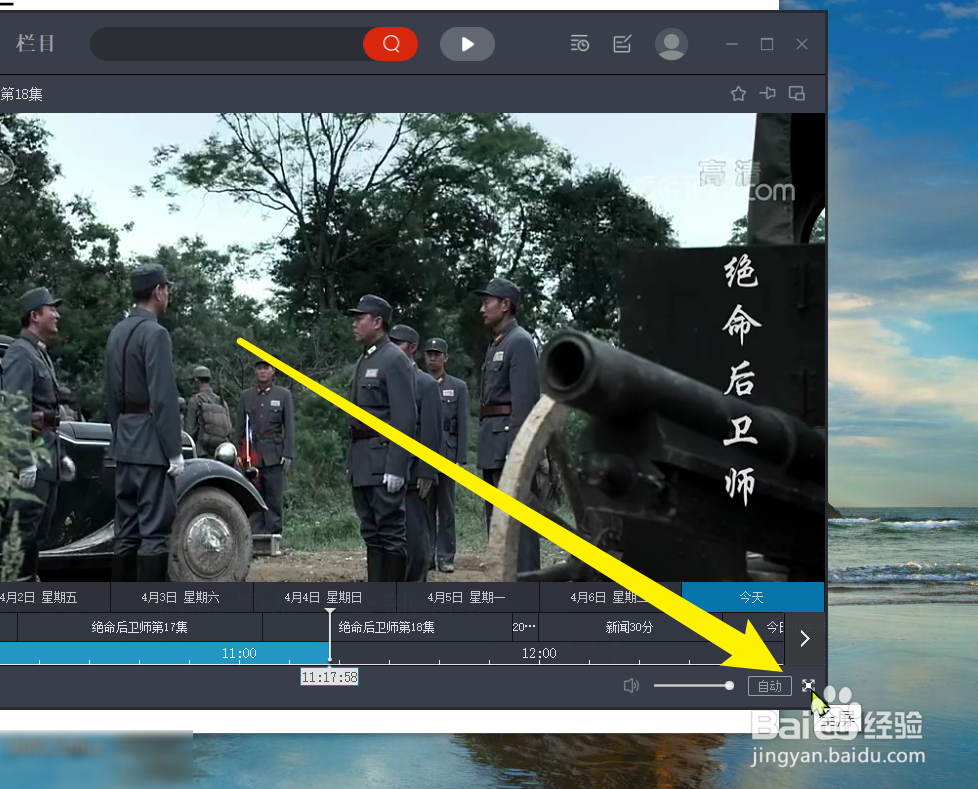
Task: Open the user account avatar
Action: tap(671, 44)
